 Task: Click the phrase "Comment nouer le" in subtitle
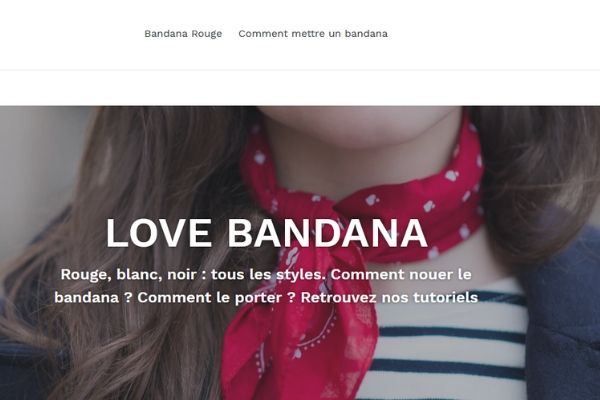click(401, 274)
